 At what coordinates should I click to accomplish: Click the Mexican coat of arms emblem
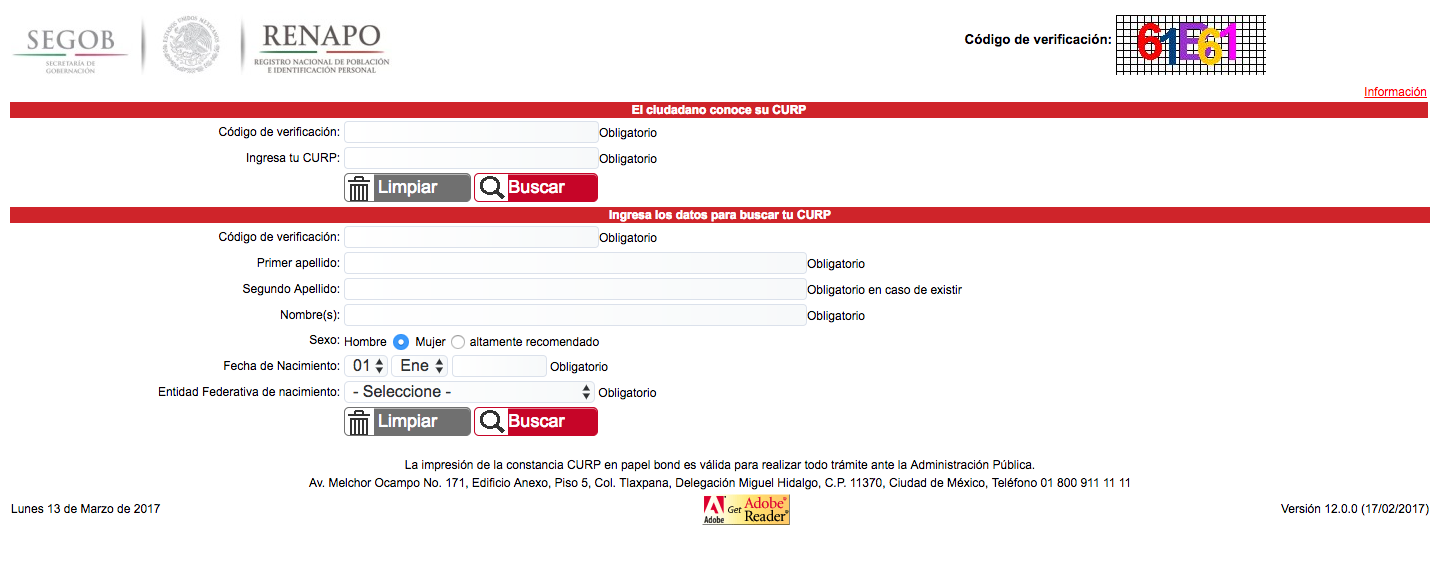tap(192, 45)
